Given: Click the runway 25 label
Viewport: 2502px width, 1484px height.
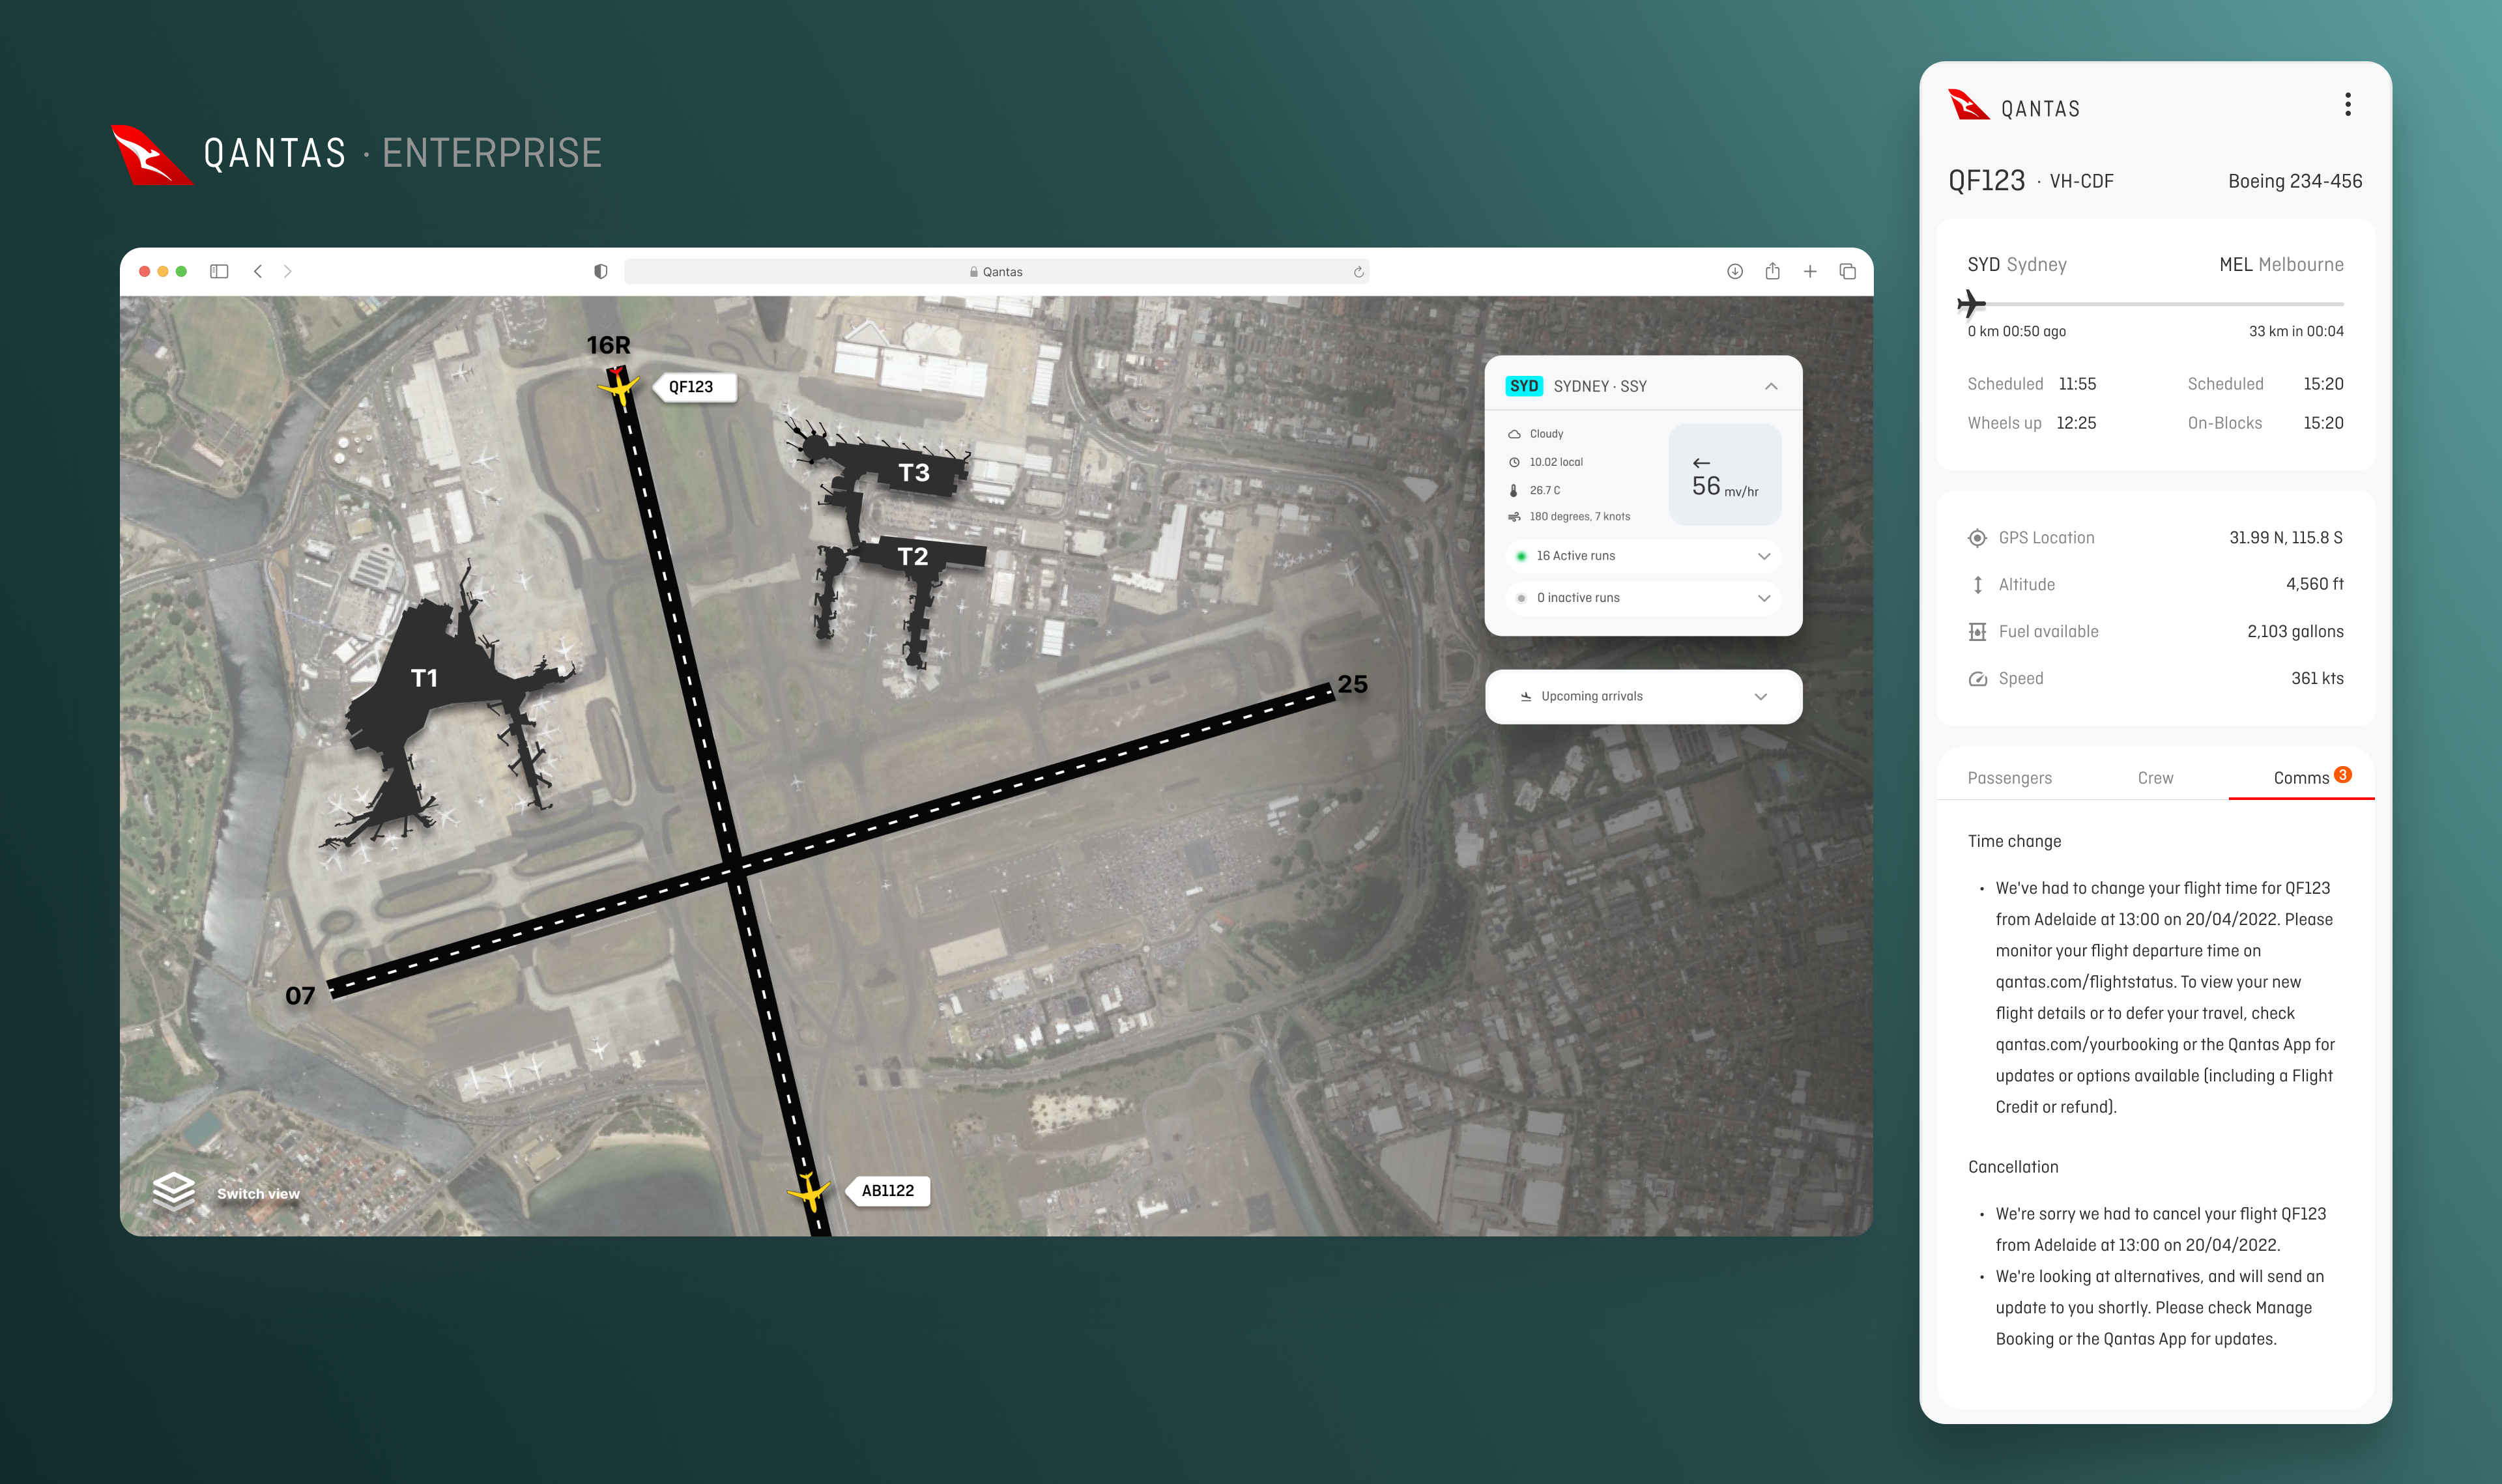Looking at the screenshot, I should tap(1352, 684).
